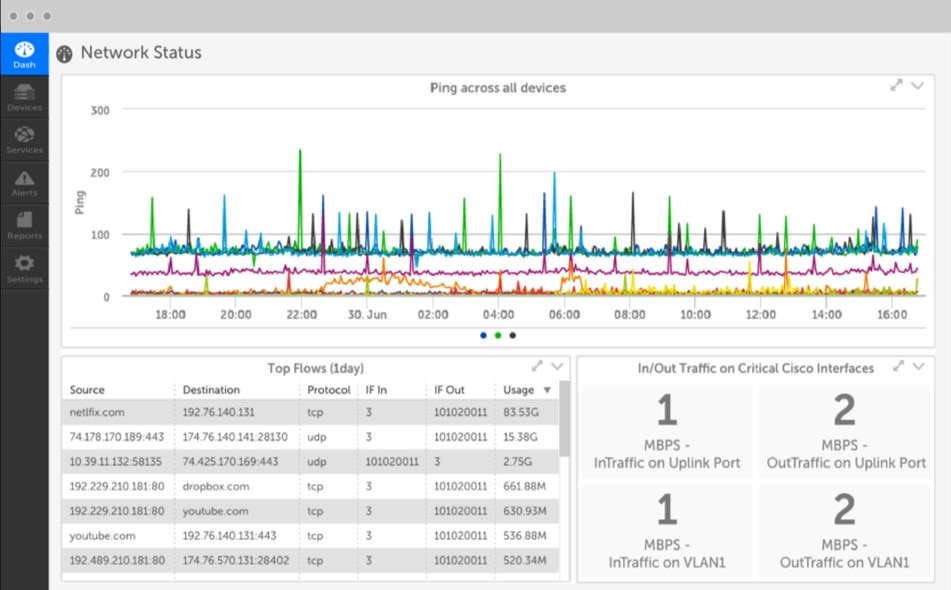This screenshot has width=951, height=590.
Task: Click the Protocol column header
Action: [329, 390]
